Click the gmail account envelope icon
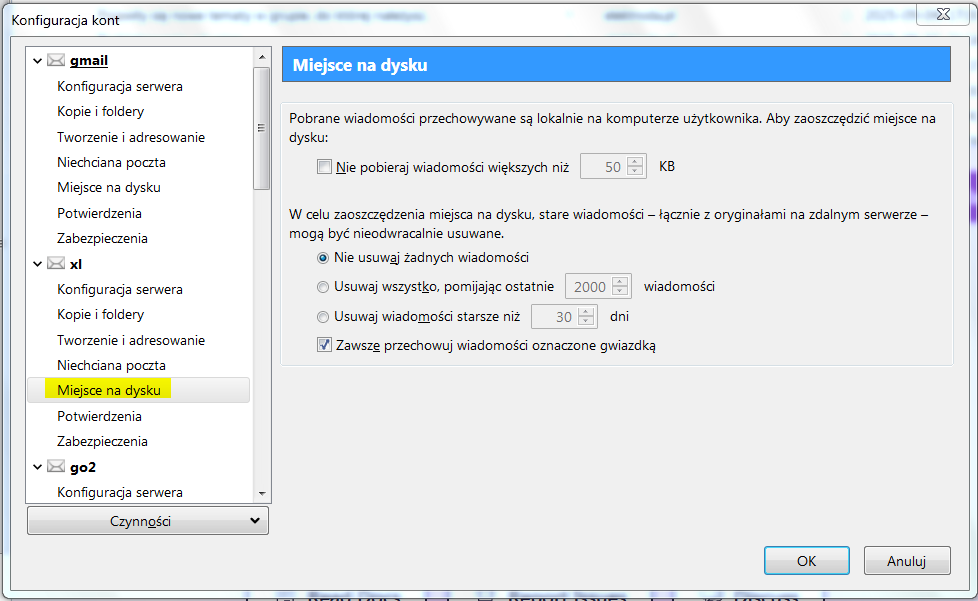 coord(56,60)
